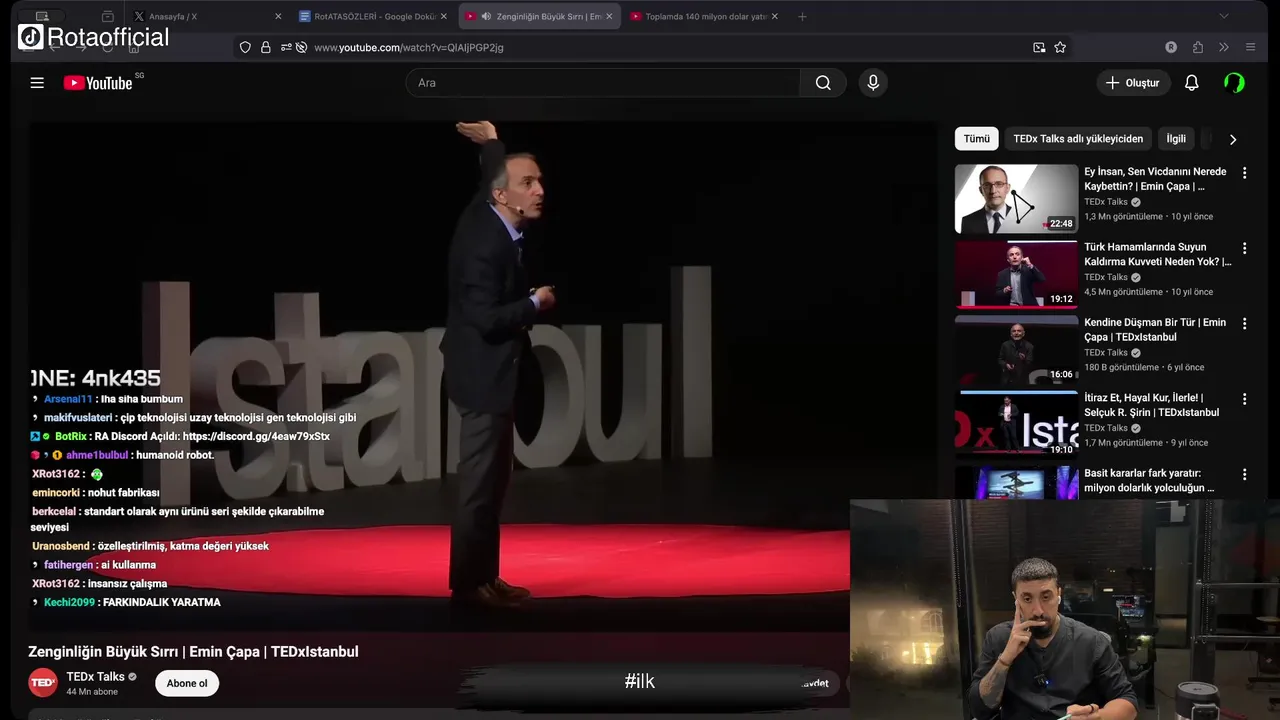Click the Oluştur create button

pyautogui.click(x=1133, y=83)
